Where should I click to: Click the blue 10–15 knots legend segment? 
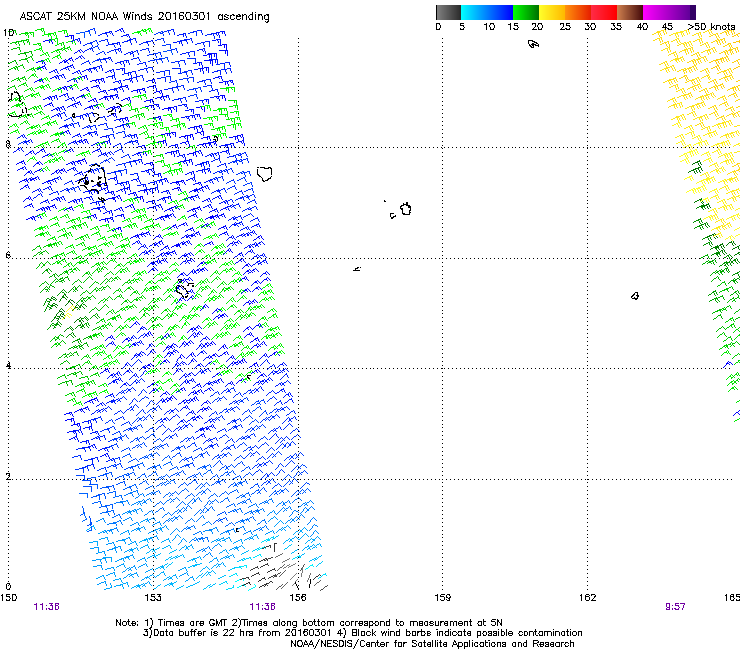tap(500, 12)
